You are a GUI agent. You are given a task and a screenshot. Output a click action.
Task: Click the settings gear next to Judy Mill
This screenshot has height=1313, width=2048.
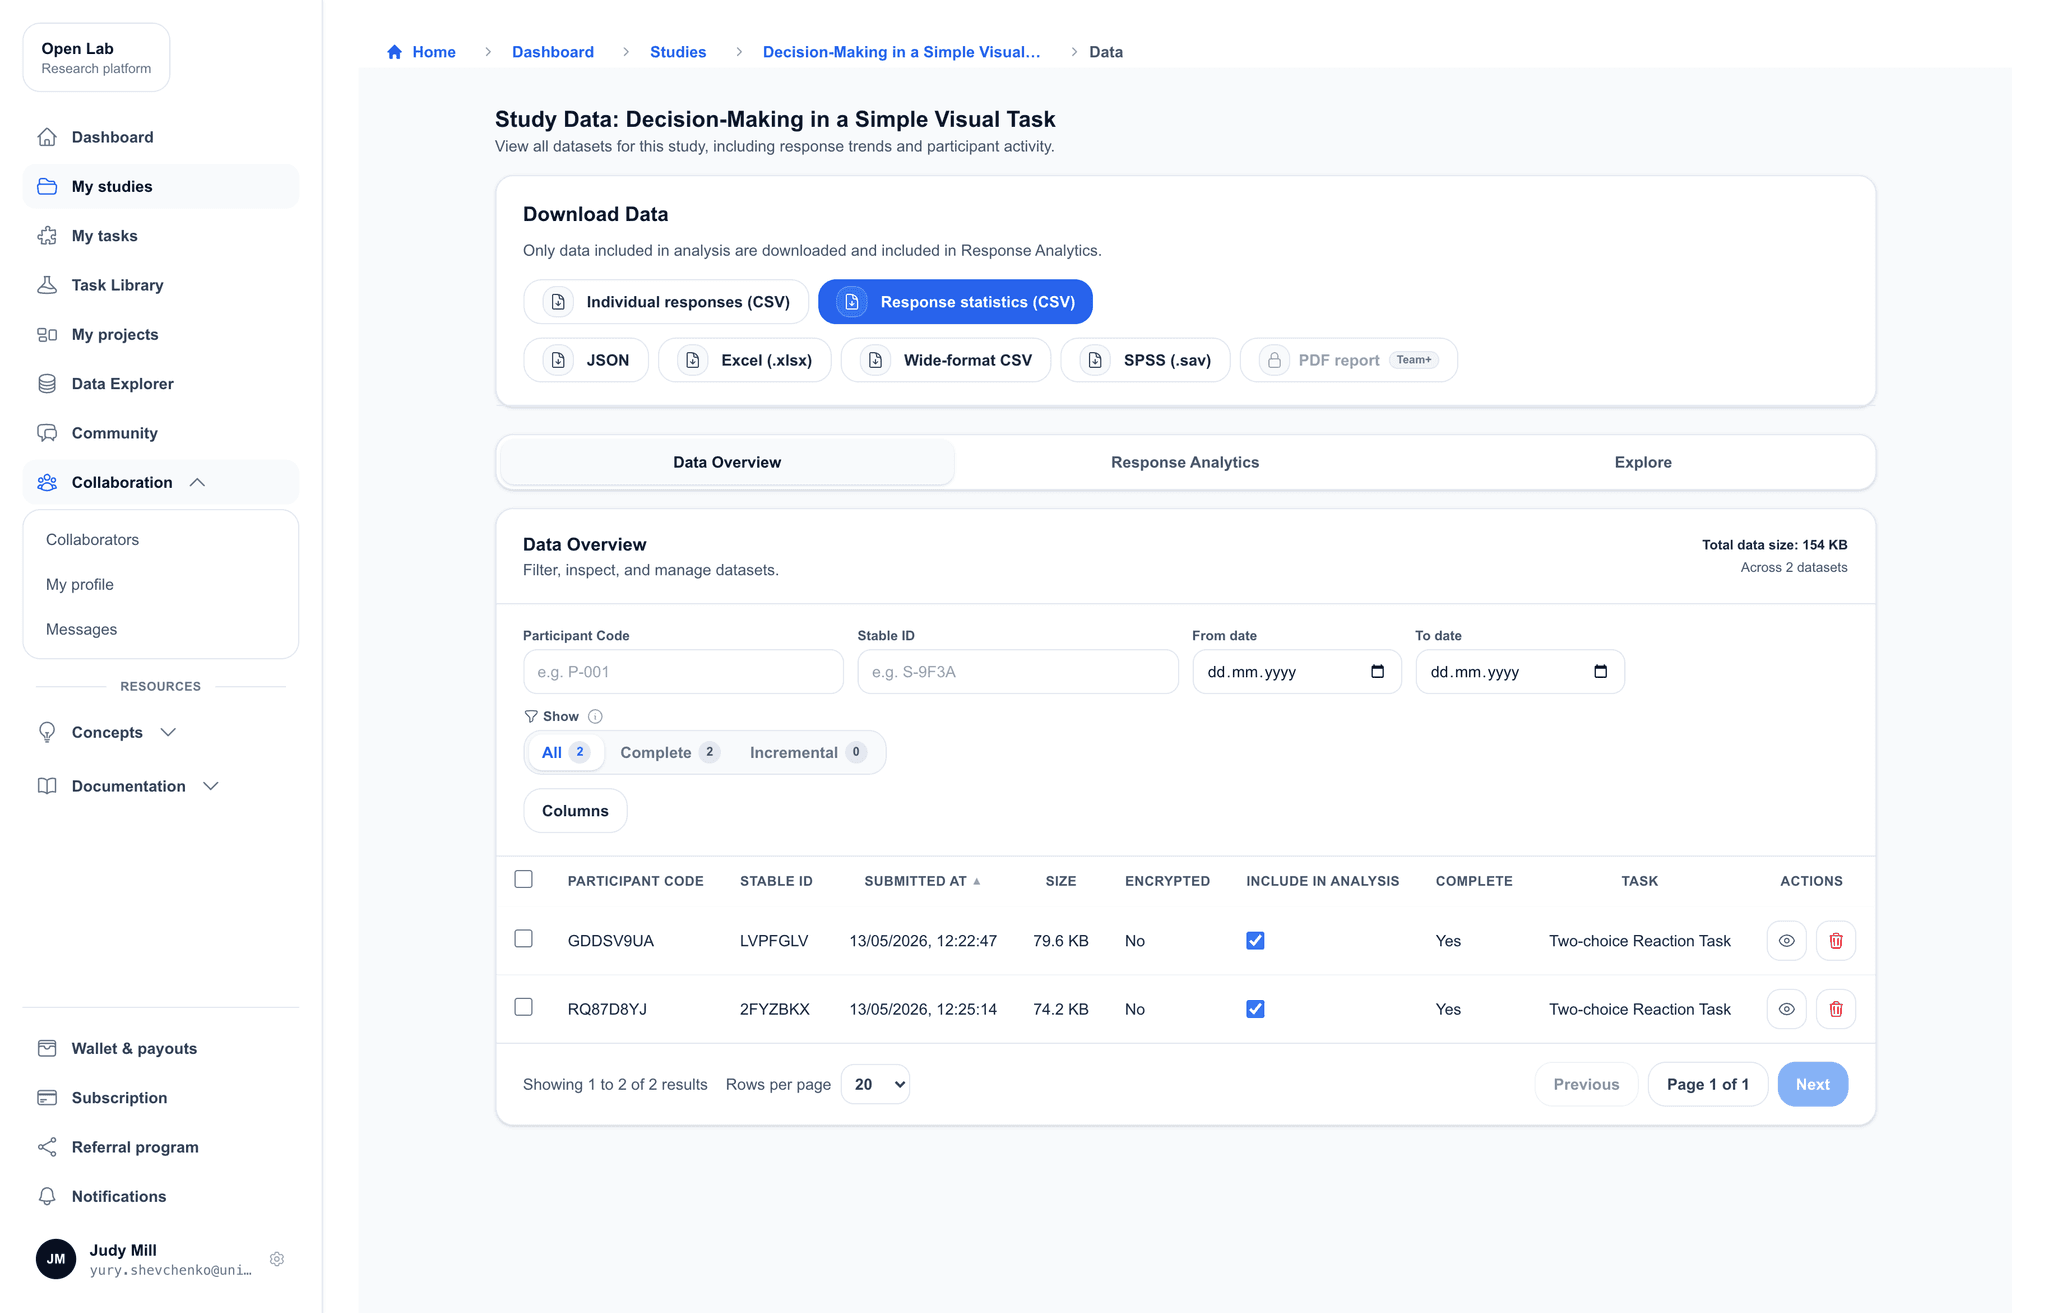[277, 1259]
